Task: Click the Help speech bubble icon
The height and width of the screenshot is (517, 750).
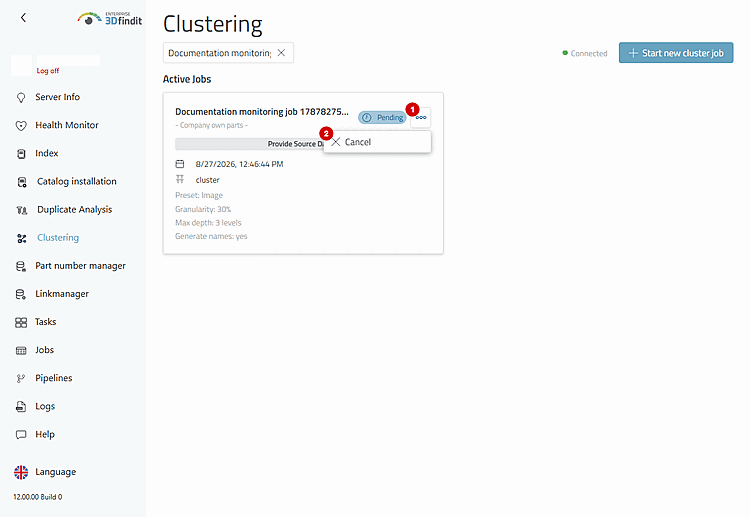Action: click(x=21, y=435)
